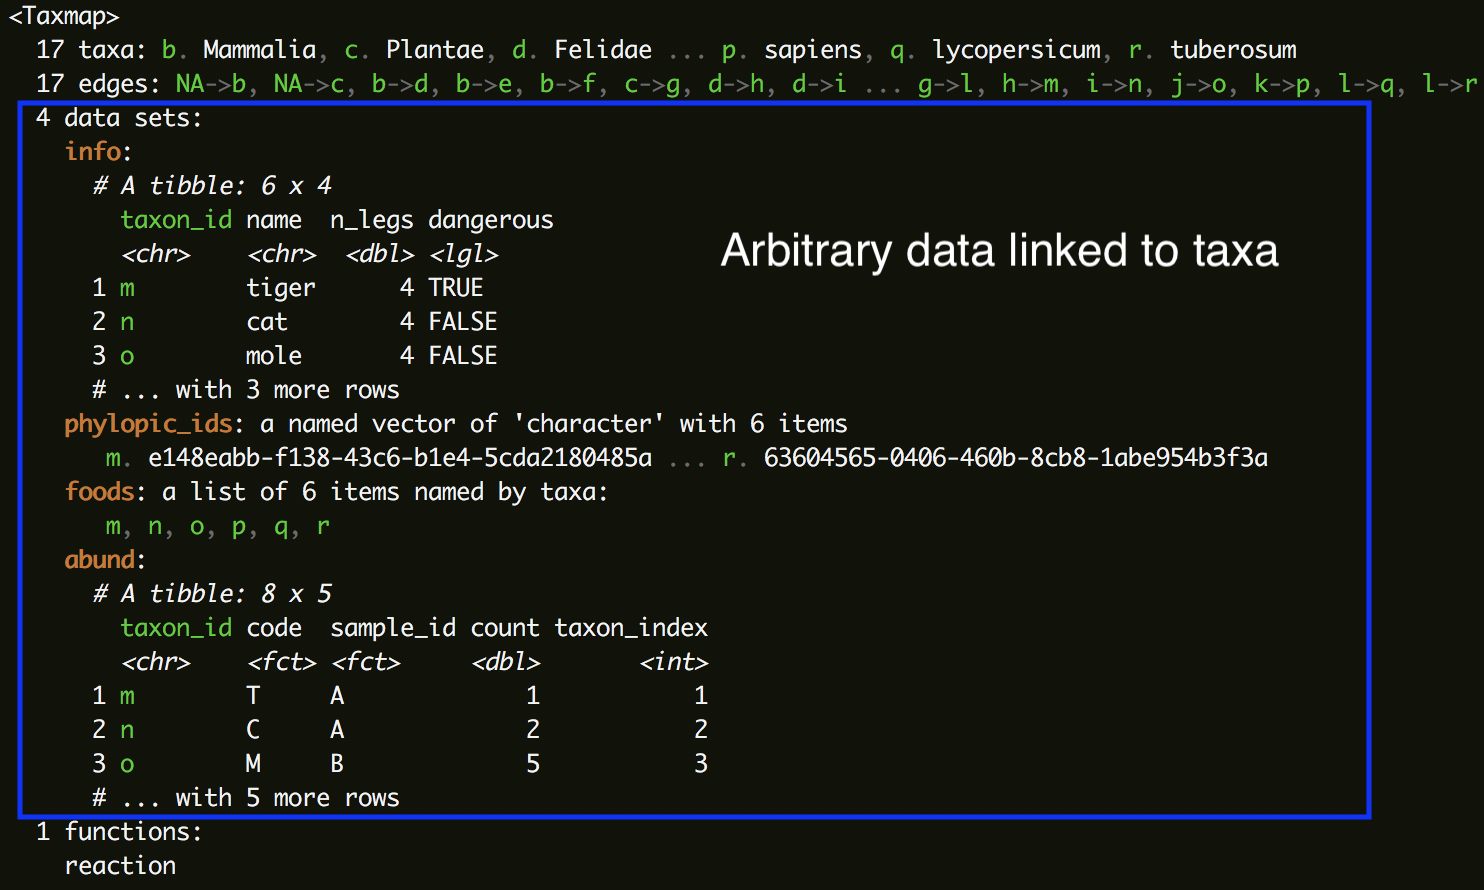Click the 'taxon_index' column header
Image resolution: width=1484 pixels, height=890 pixels.
pos(631,628)
